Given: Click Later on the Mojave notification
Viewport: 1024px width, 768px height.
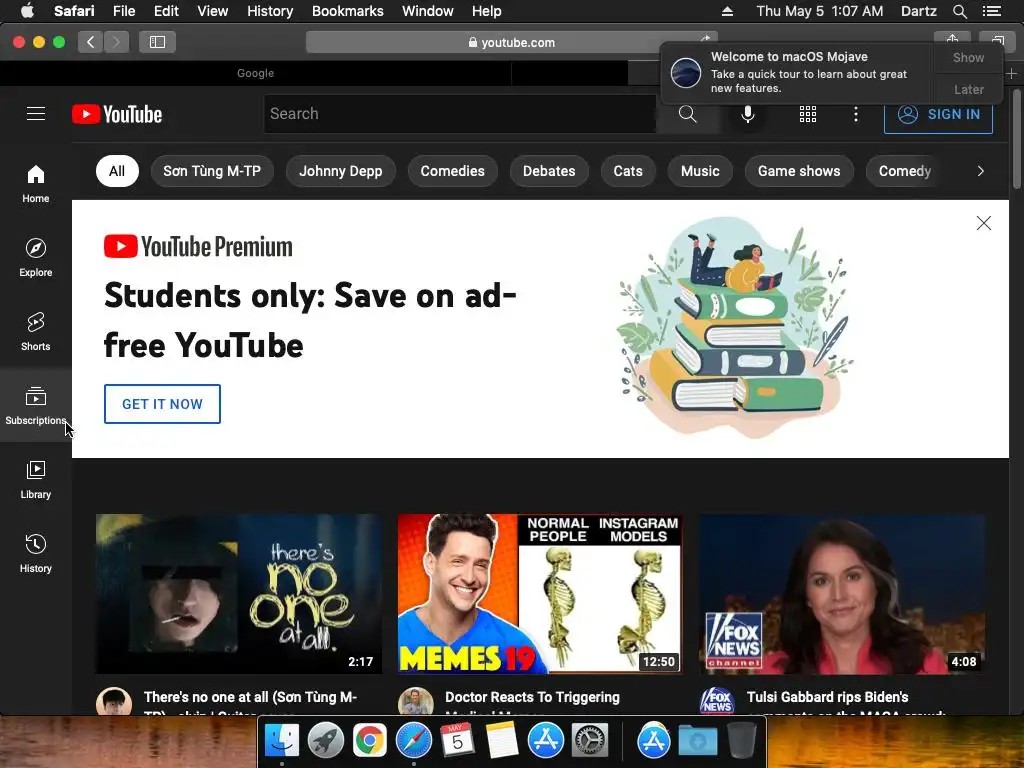Looking at the screenshot, I should 968,89.
